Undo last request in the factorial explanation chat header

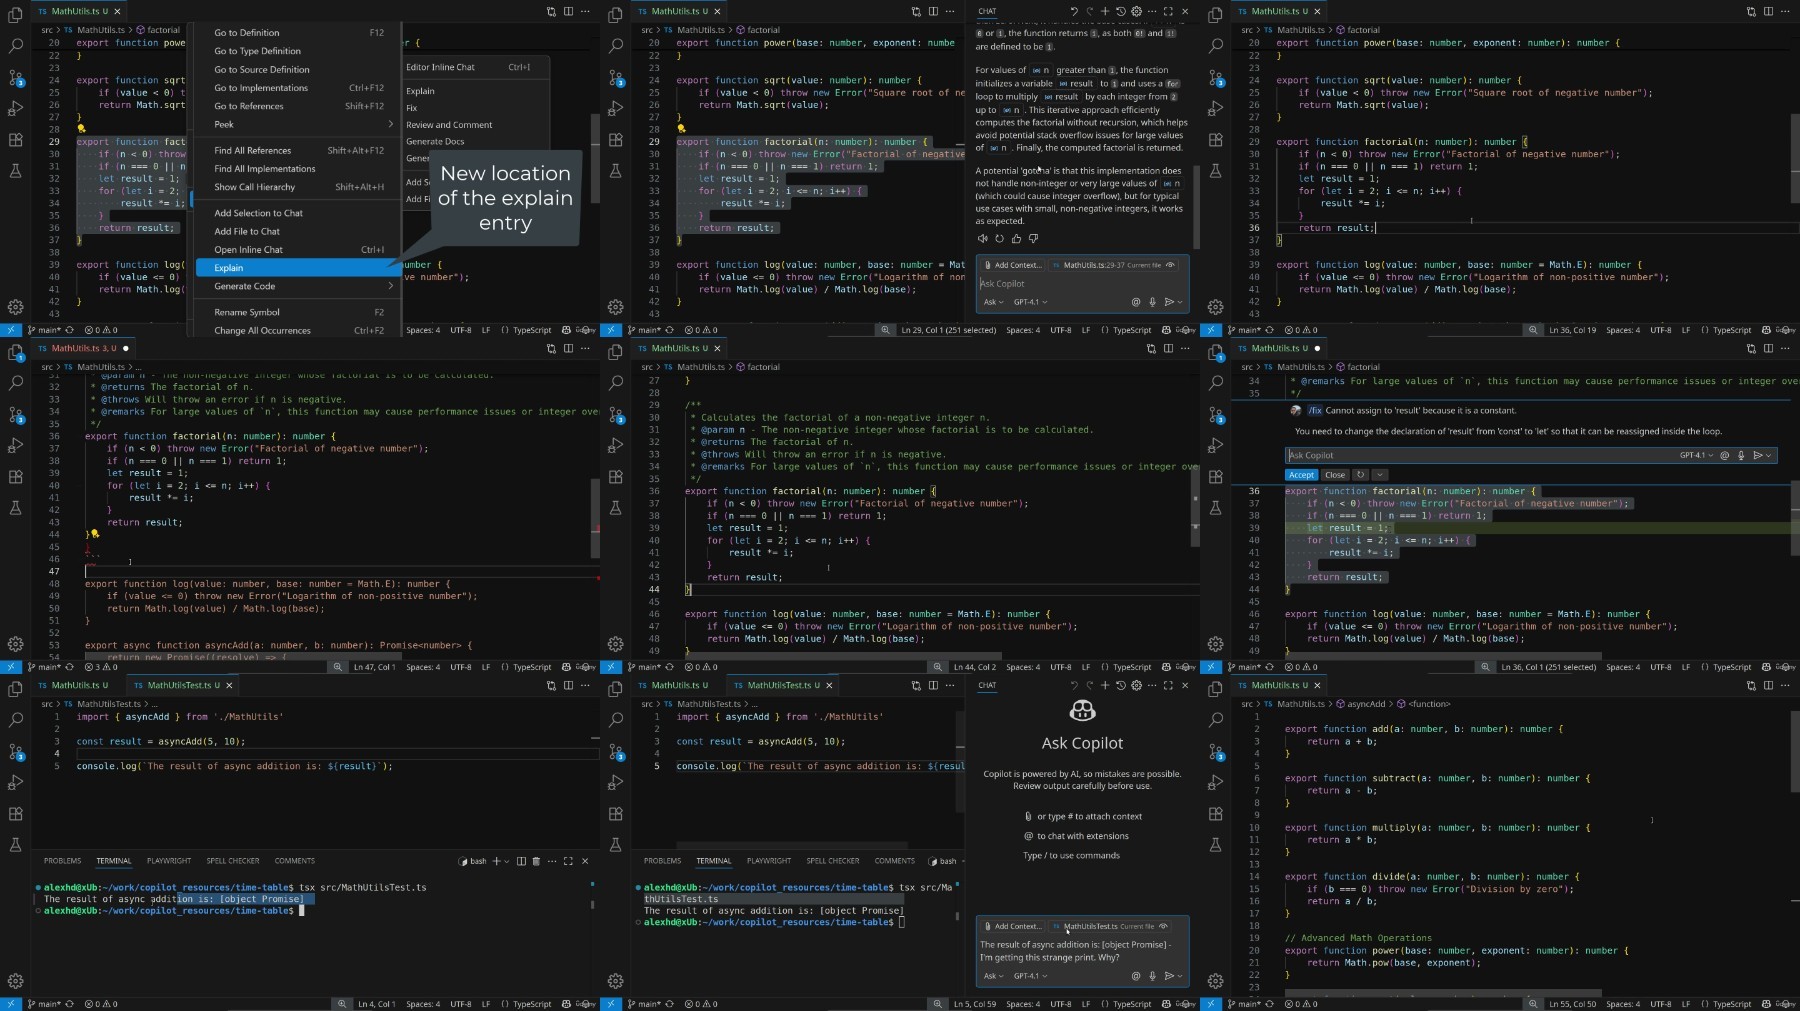(x=1074, y=11)
